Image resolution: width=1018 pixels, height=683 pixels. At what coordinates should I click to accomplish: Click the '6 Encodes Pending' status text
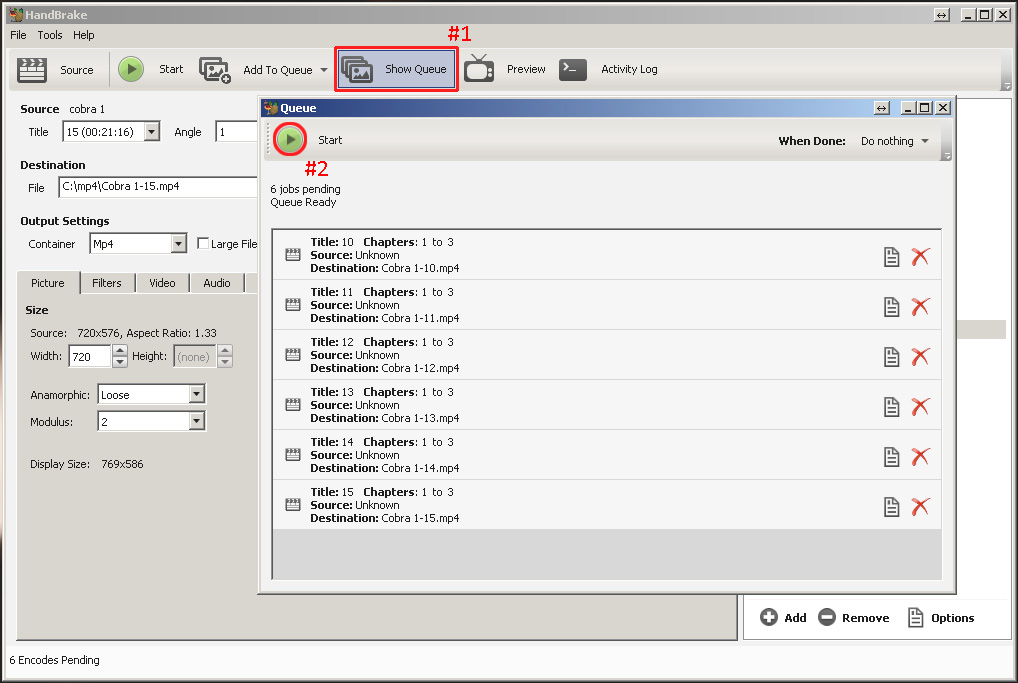point(55,660)
